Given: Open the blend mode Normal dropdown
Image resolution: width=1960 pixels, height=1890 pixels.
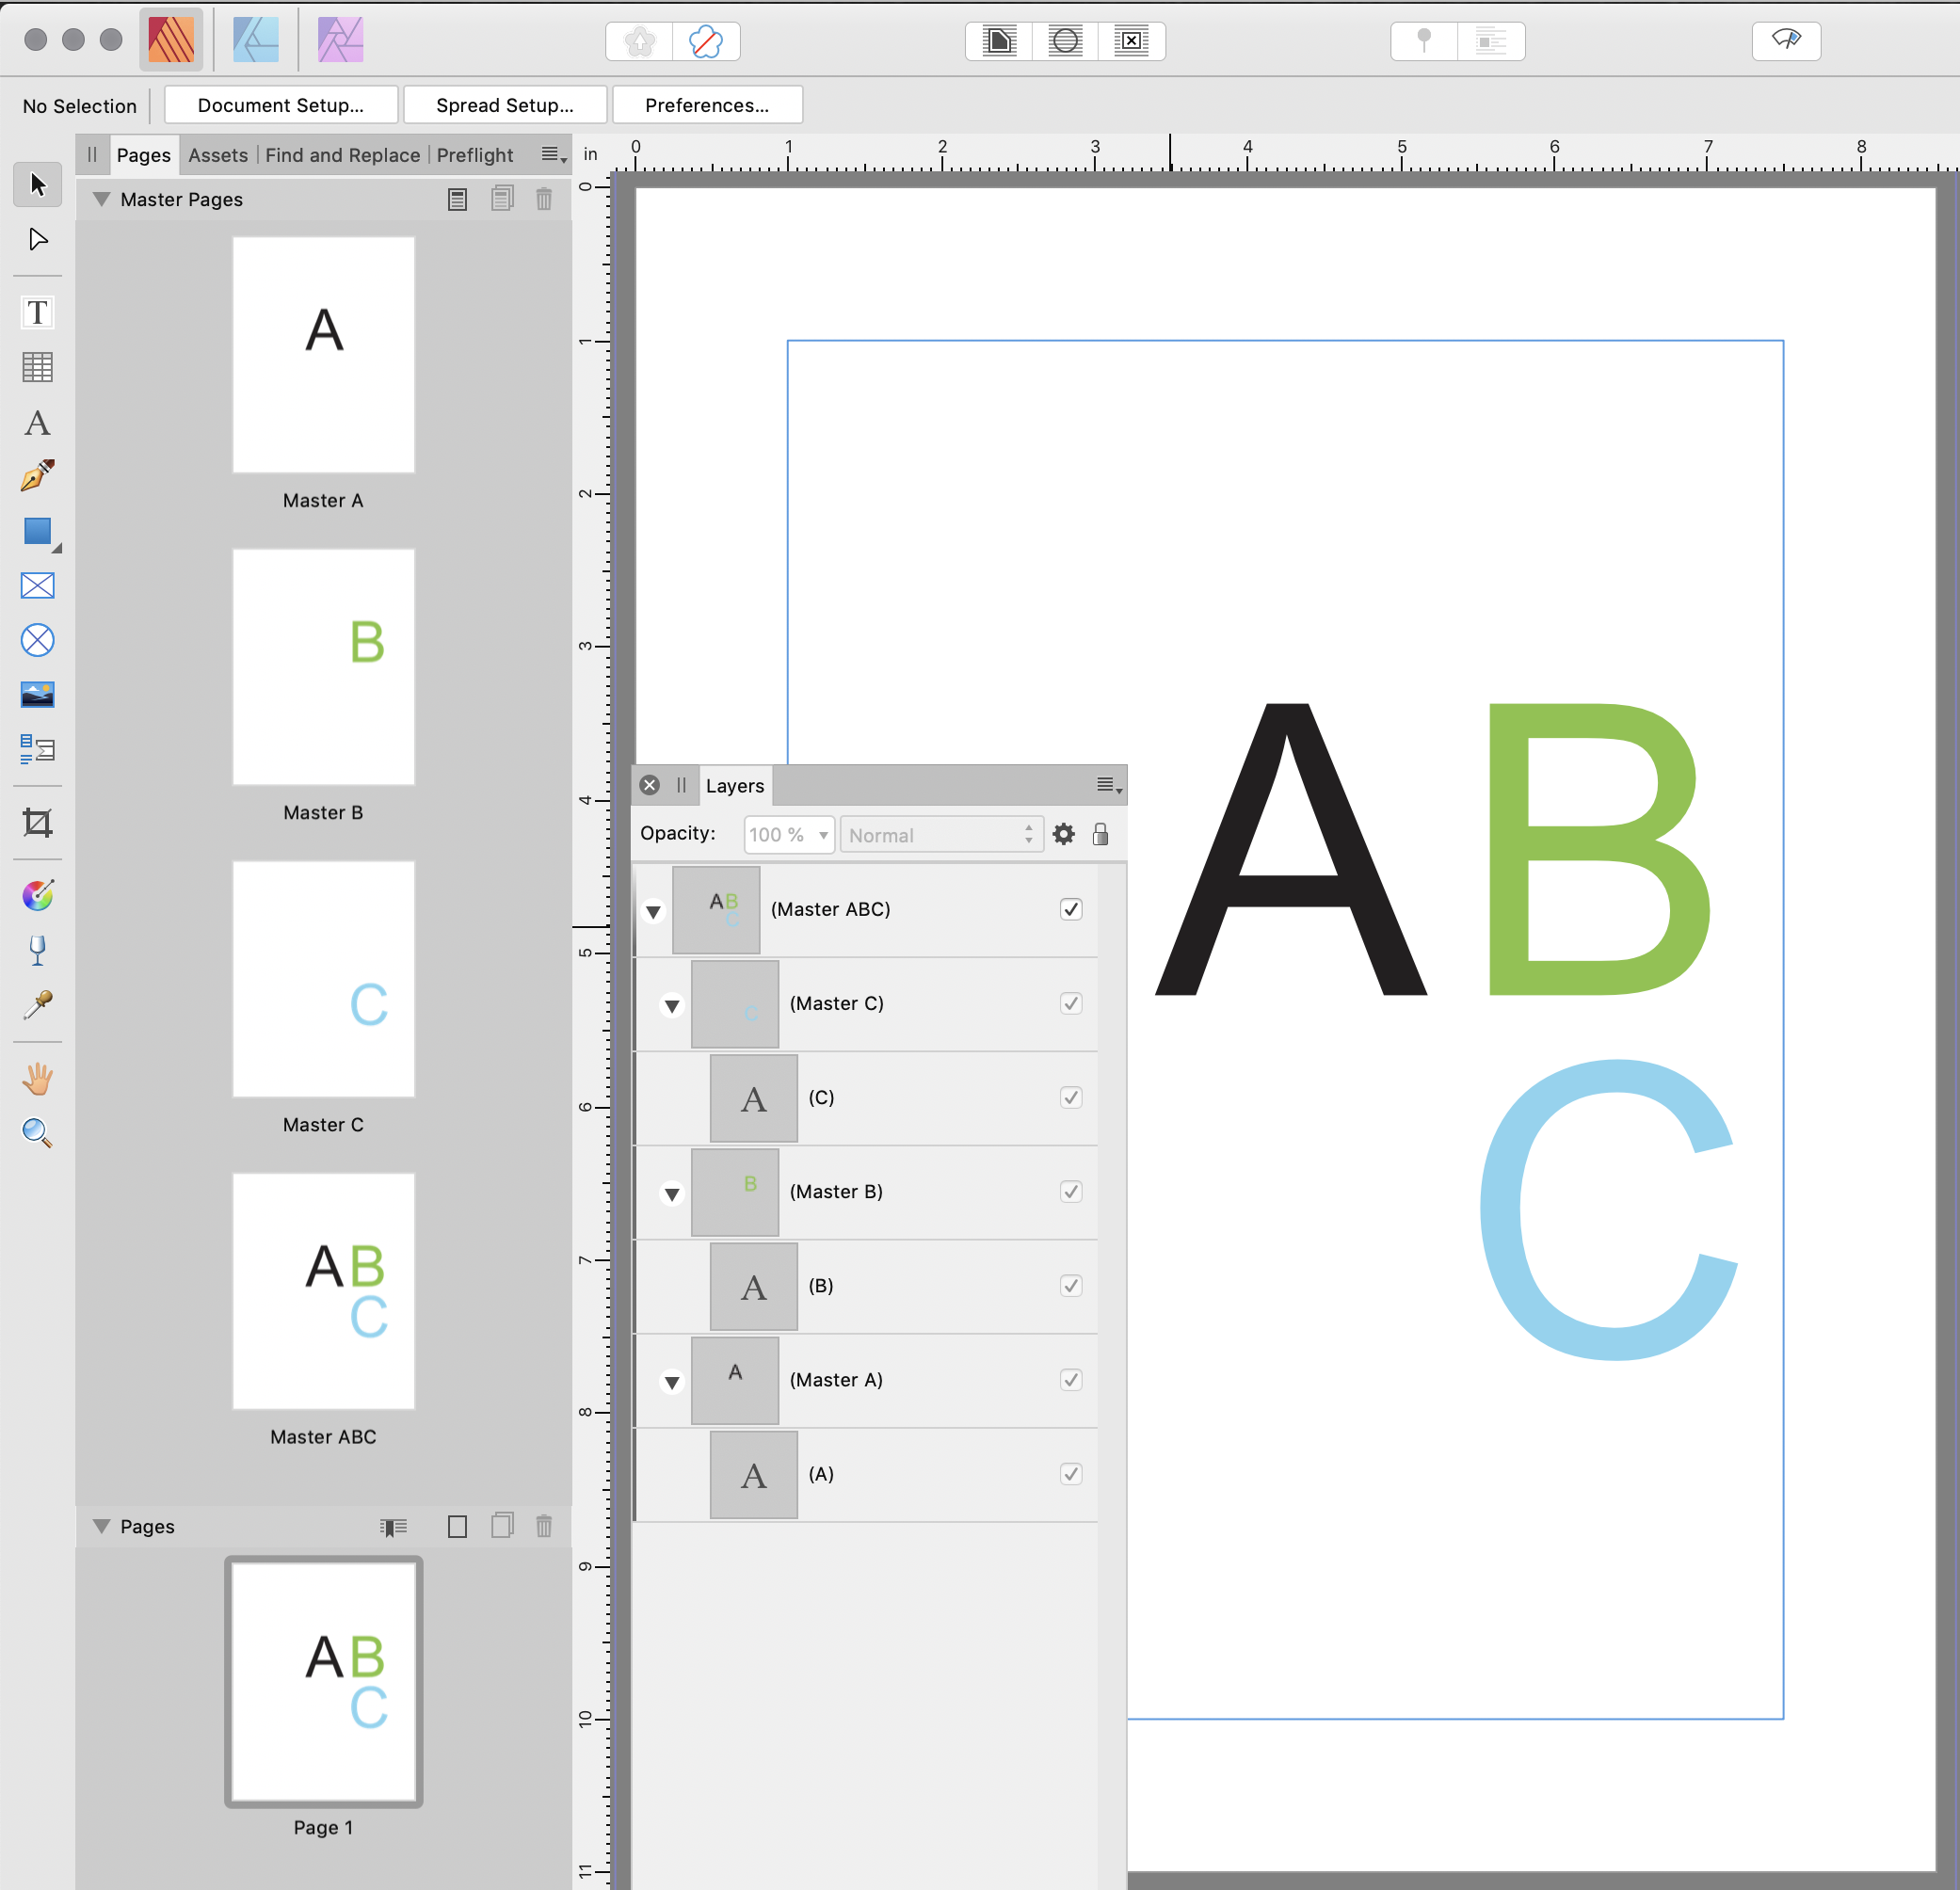Looking at the screenshot, I should pyautogui.click(x=940, y=834).
